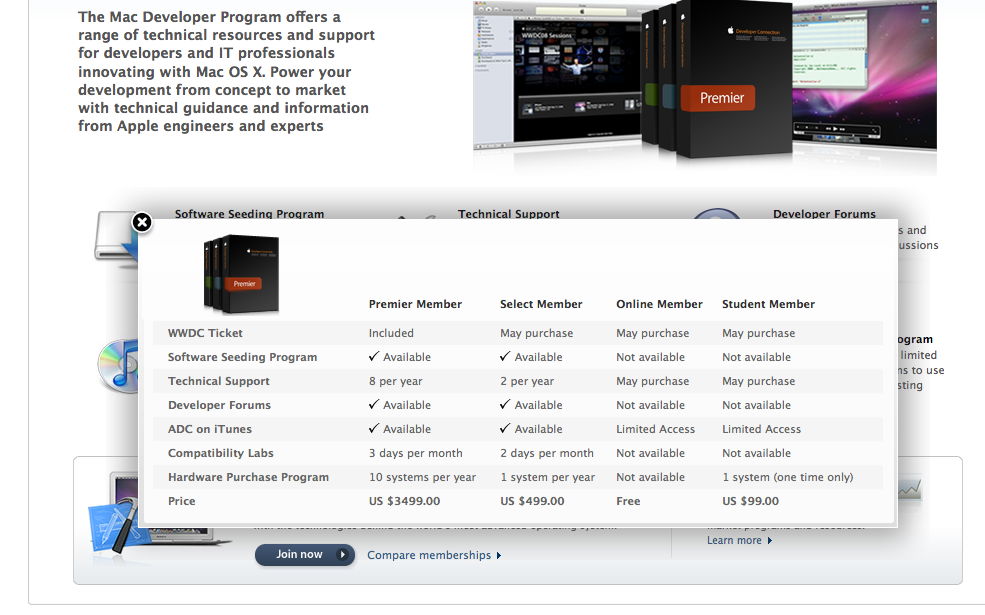
Task: Click the 10 systems per year cell
Action: [x=422, y=477]
